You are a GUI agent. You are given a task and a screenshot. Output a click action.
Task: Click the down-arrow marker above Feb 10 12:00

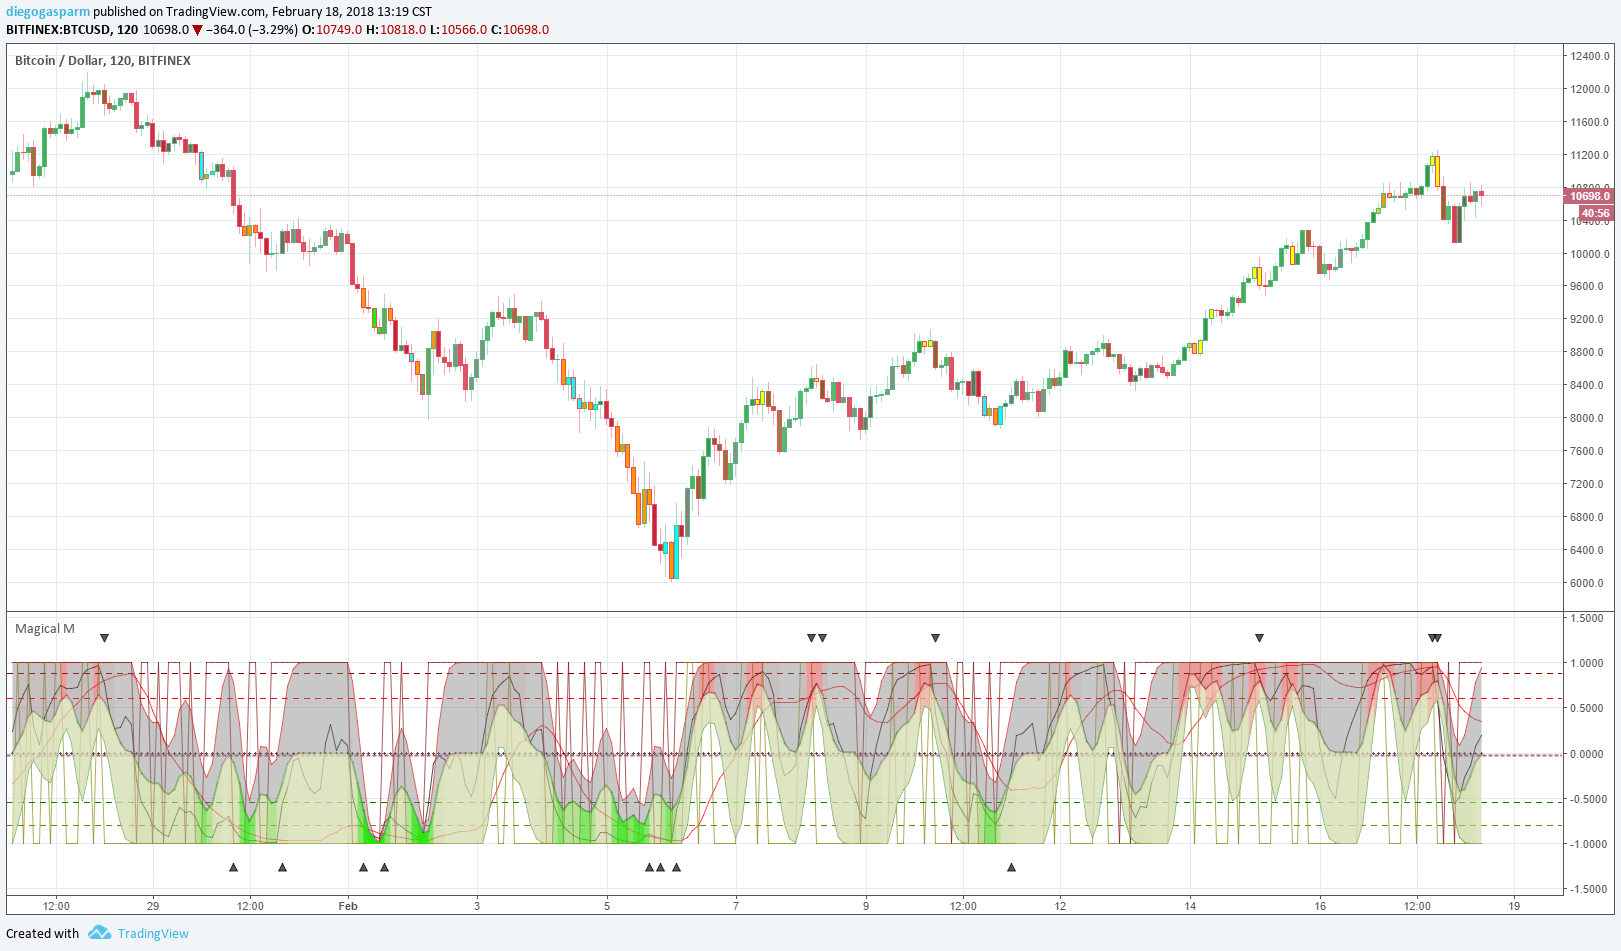point(935,638)
